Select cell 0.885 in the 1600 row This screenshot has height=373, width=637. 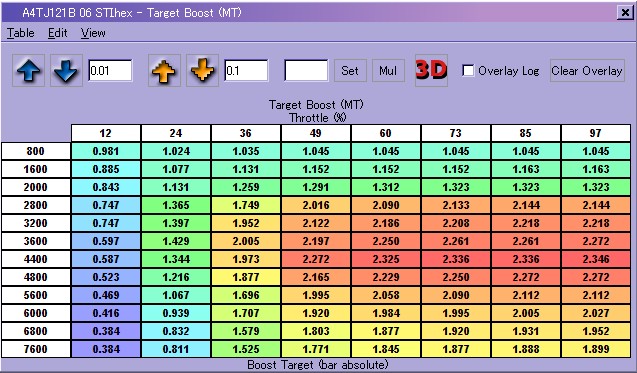106,169
